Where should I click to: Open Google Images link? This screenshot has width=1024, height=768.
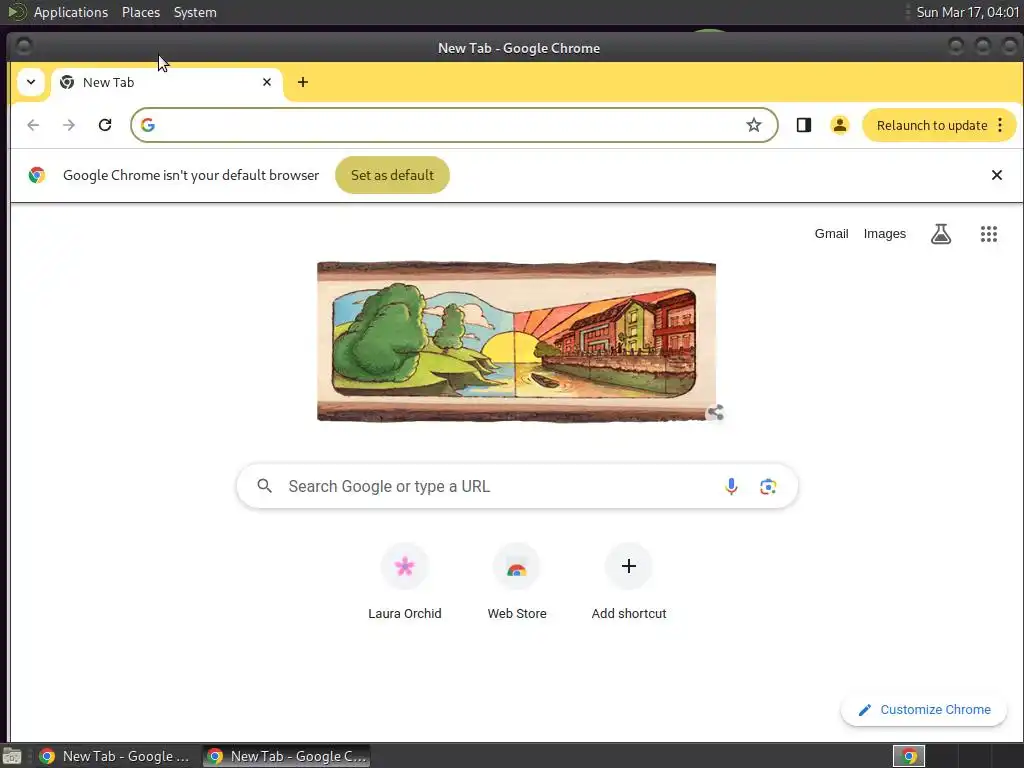point(885,234)
